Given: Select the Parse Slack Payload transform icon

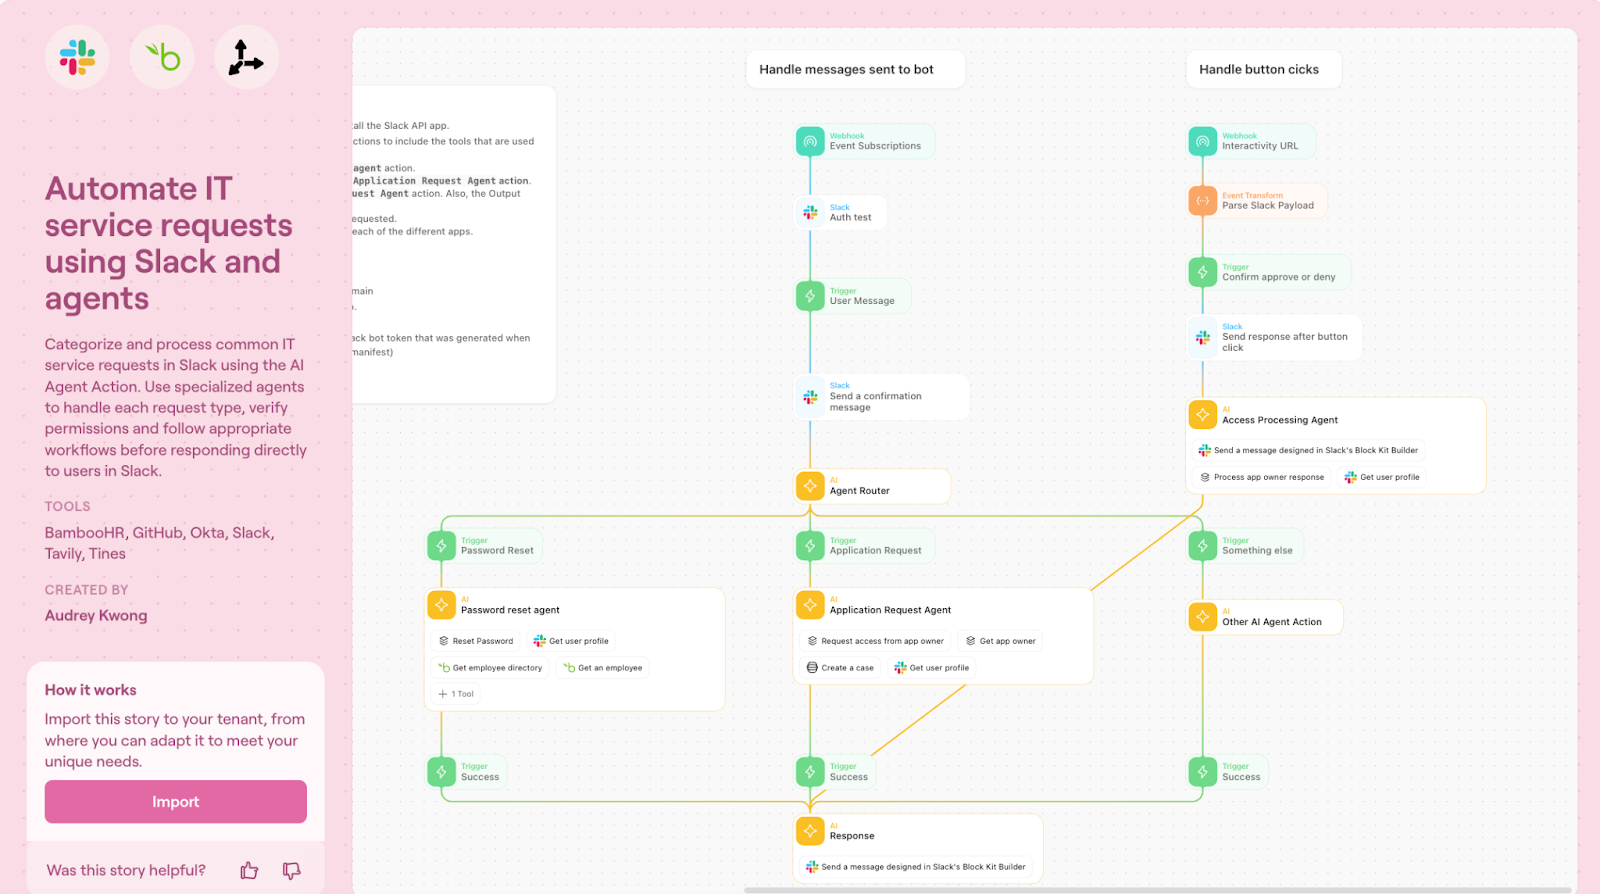Looking at the screenshot, I should [1202, 201].
